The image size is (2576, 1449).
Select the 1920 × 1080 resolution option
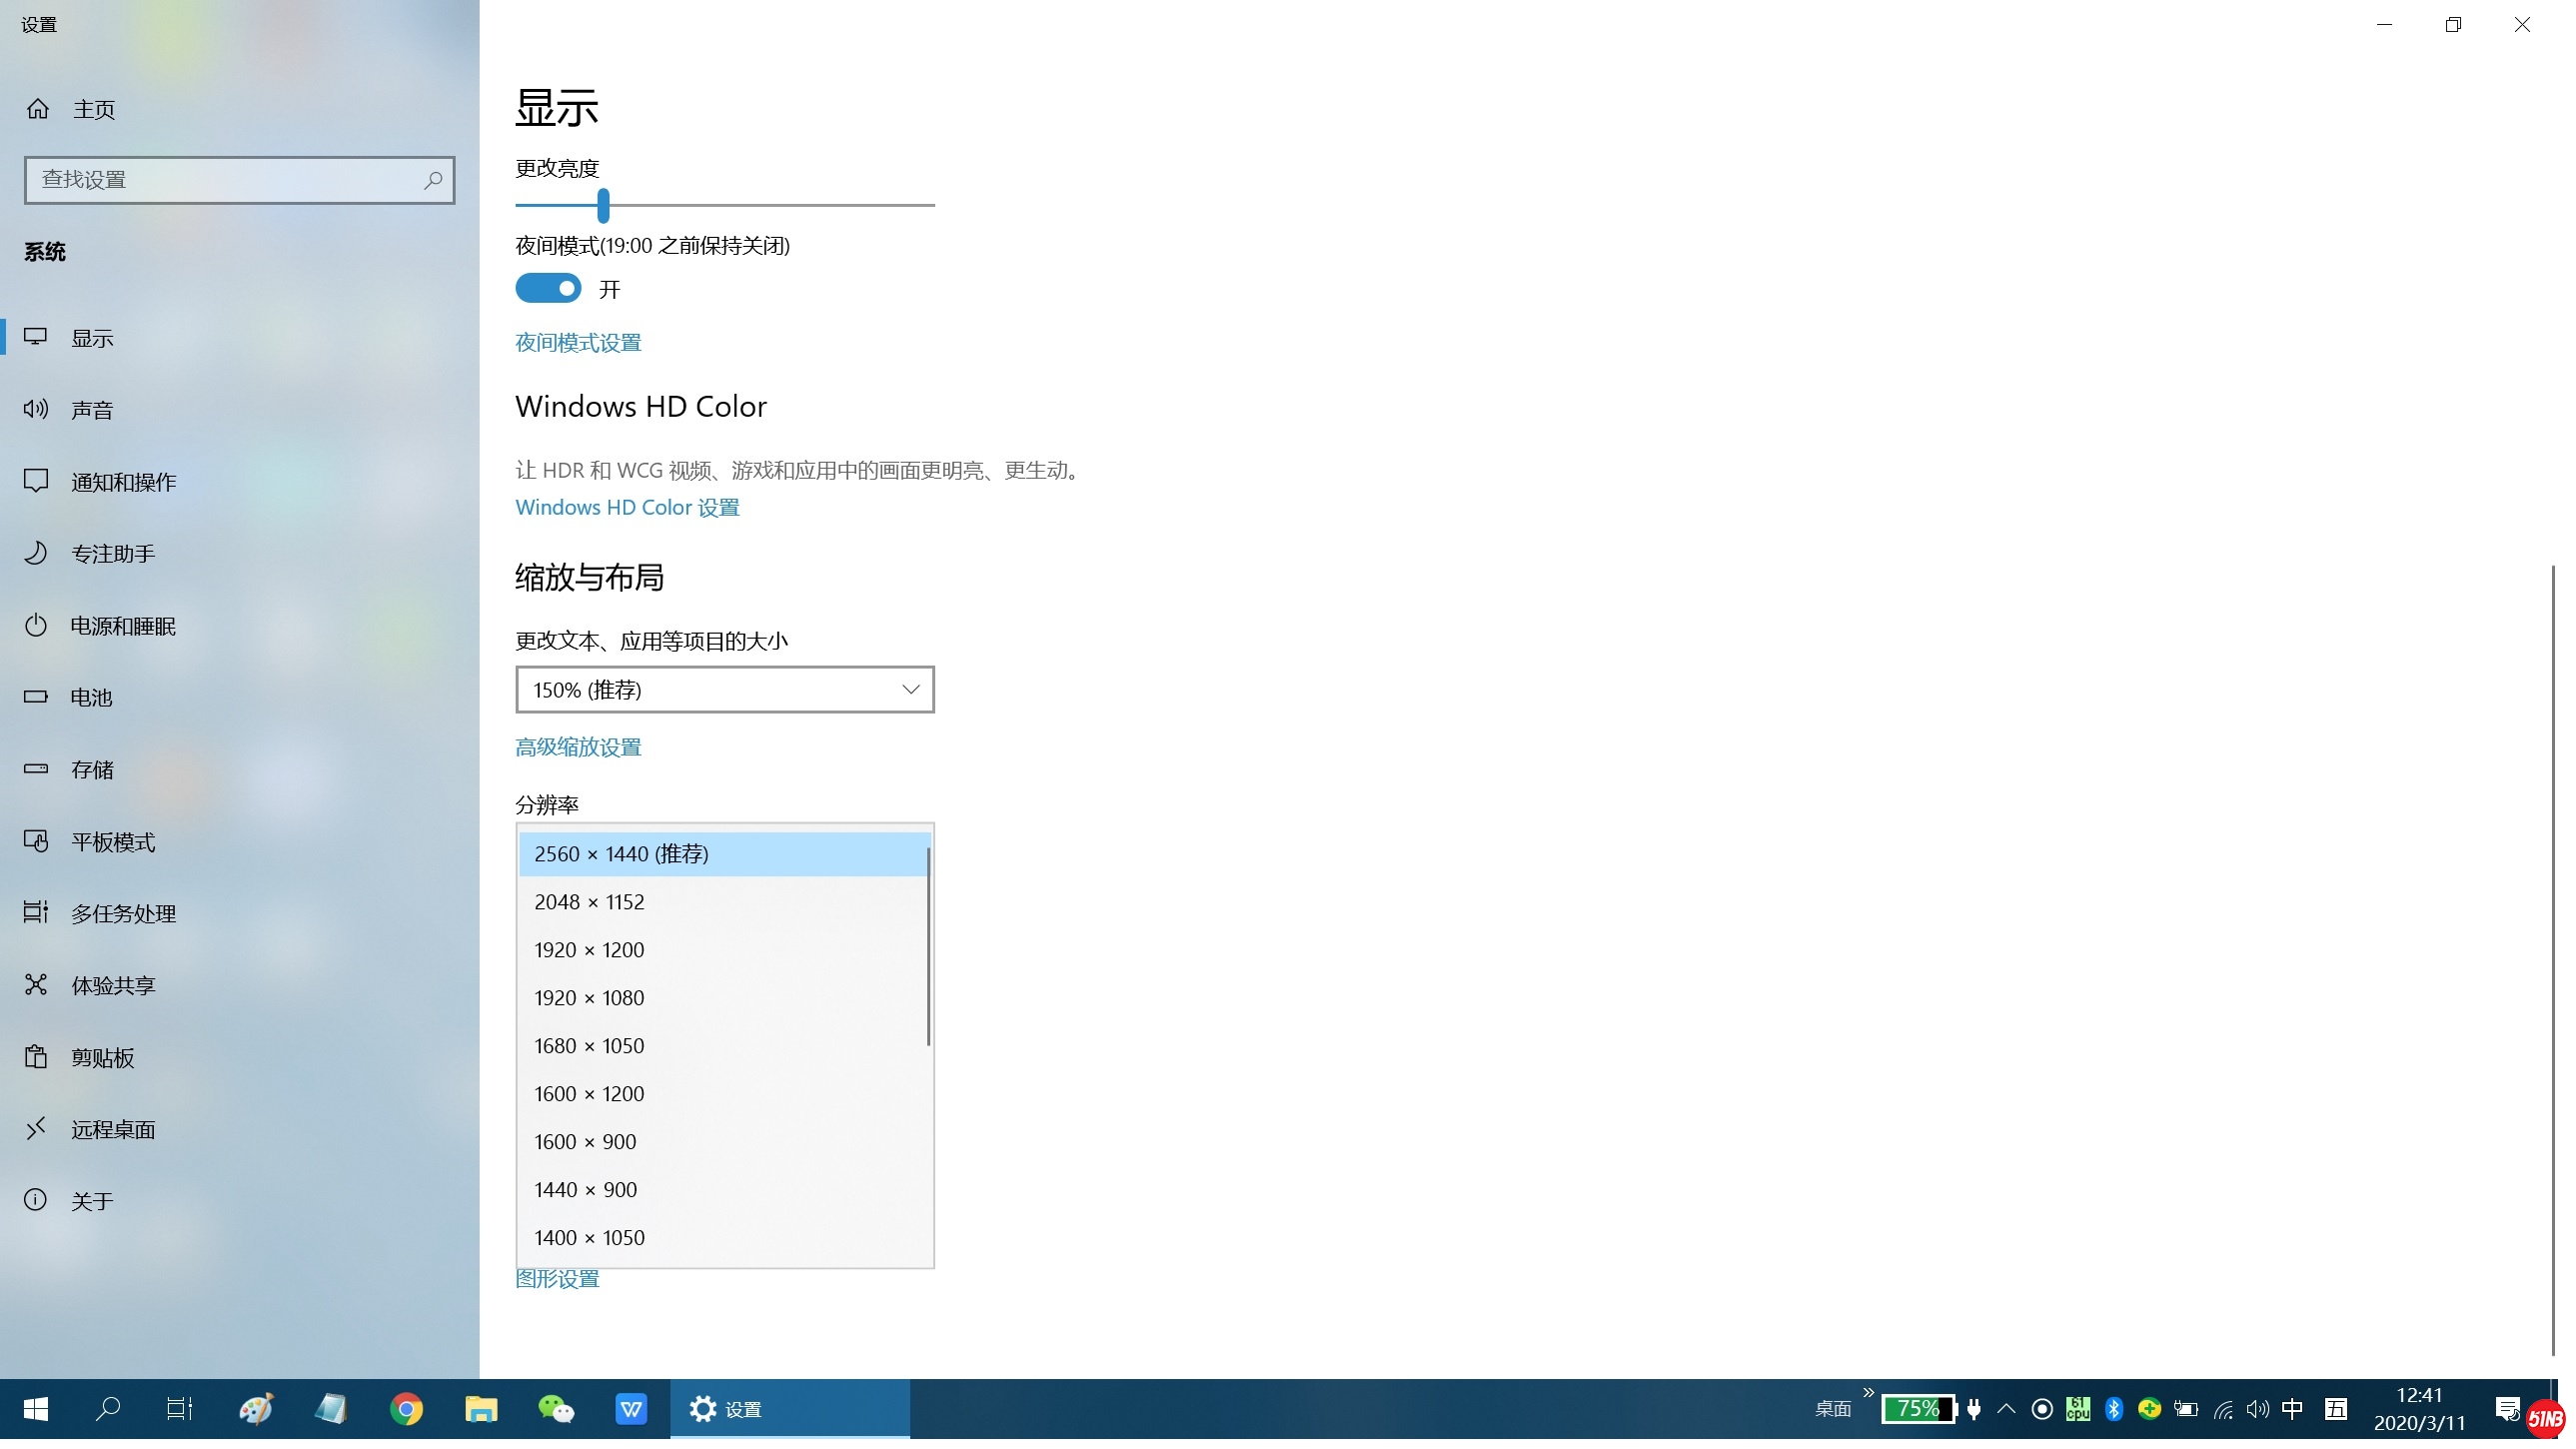coord(589,997)
